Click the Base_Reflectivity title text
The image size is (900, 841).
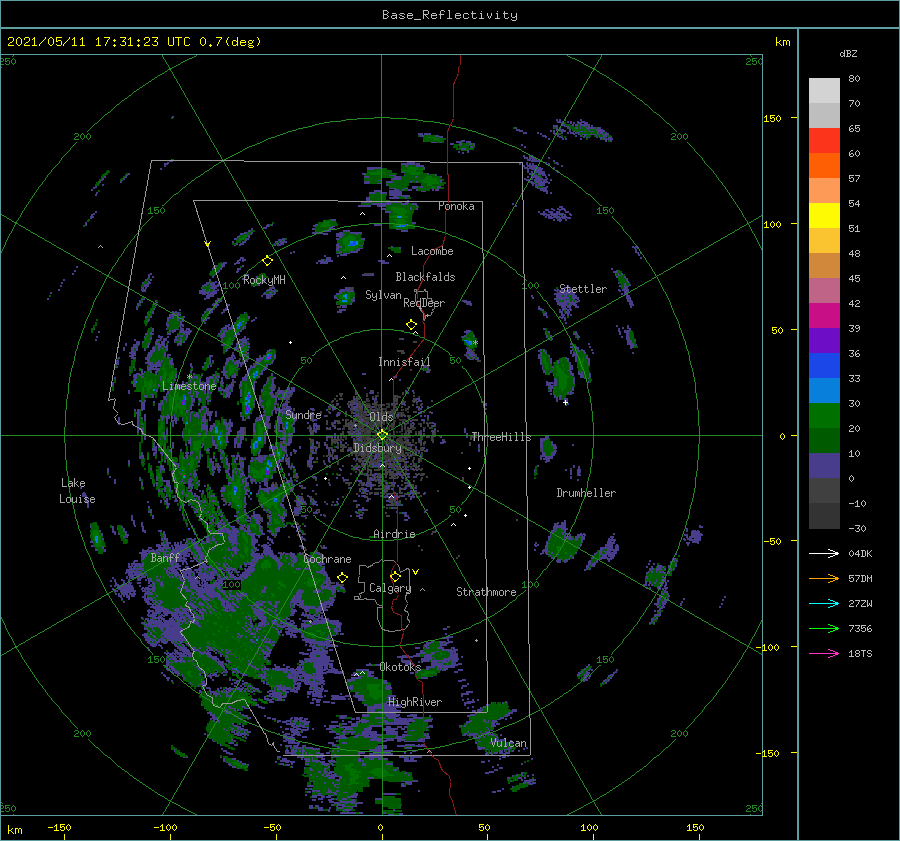click(450, 15)
